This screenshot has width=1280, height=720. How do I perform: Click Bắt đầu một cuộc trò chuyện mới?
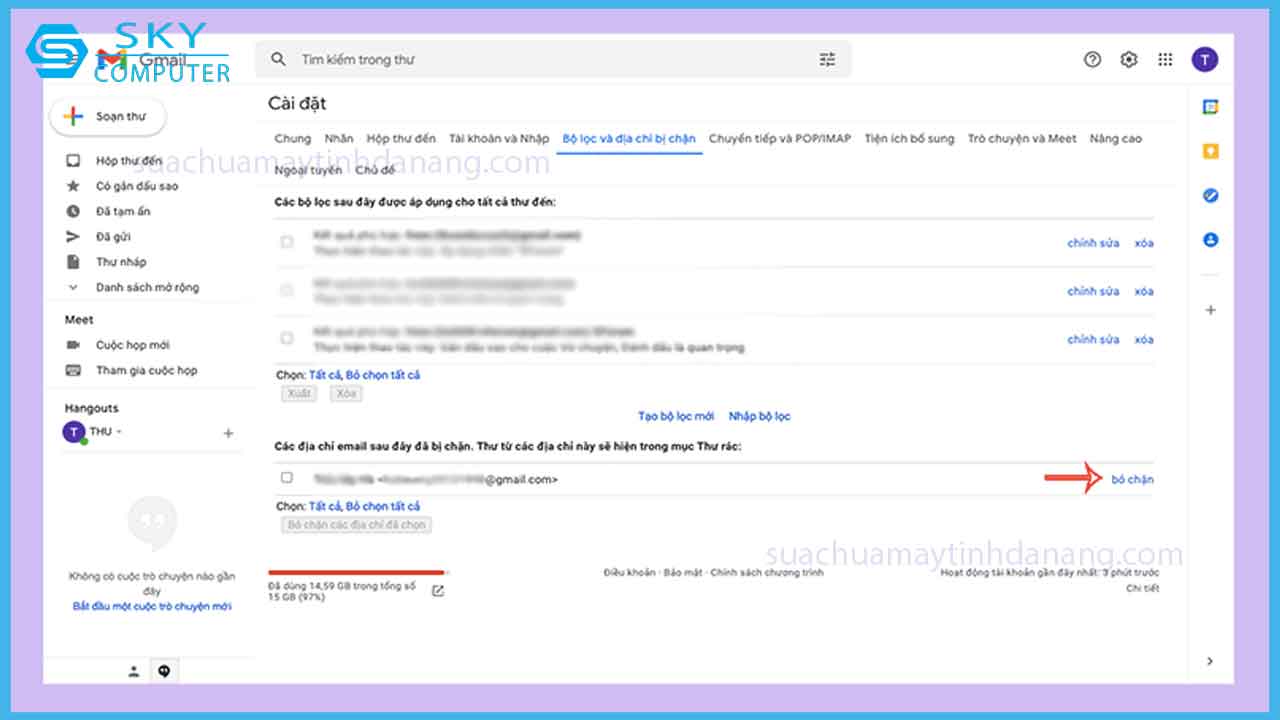coord(152,606)
